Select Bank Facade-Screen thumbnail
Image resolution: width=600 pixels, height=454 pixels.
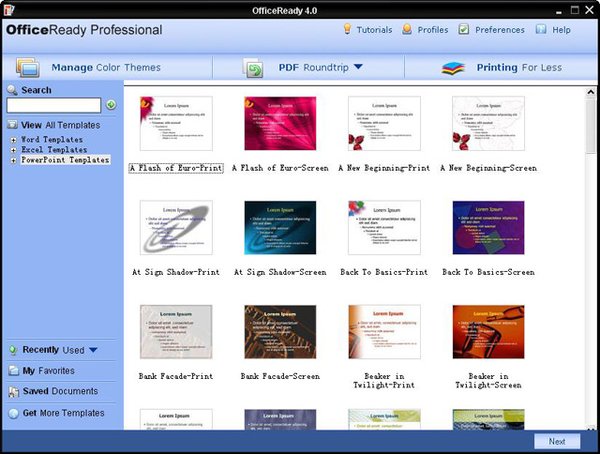click(x=280, y=332)
